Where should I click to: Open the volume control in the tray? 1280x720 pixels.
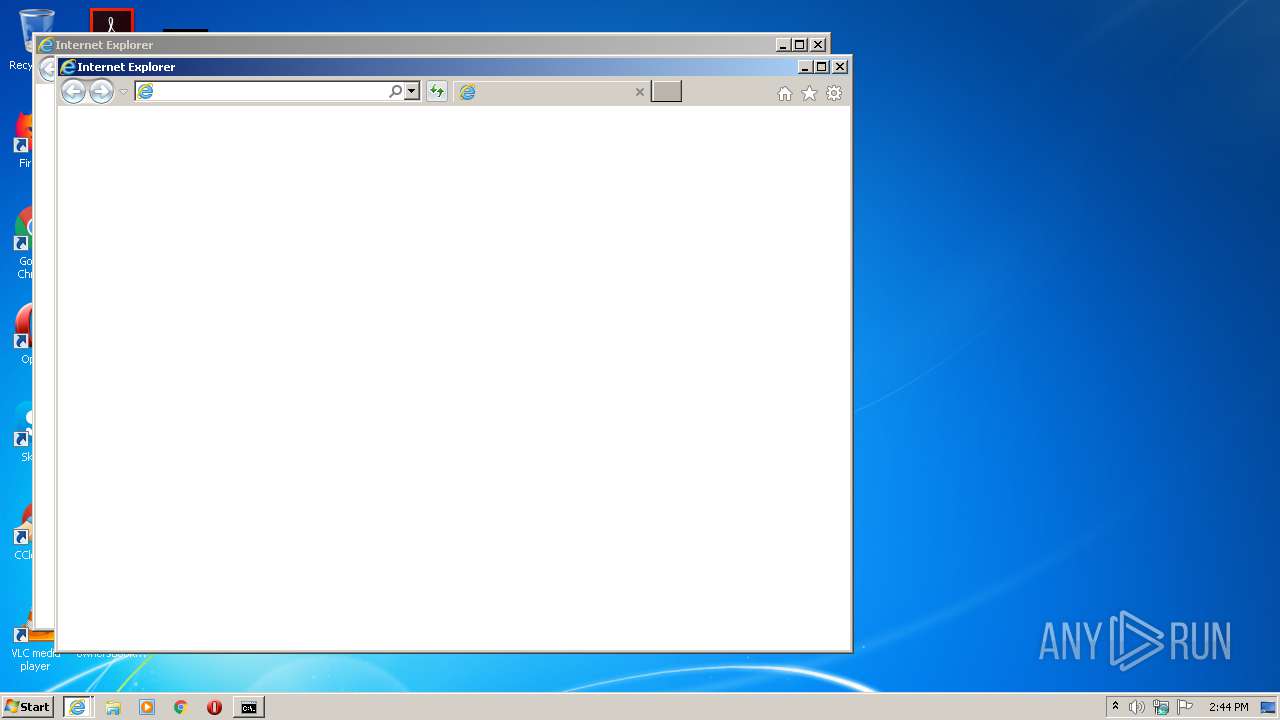(x=1137, y=707)
